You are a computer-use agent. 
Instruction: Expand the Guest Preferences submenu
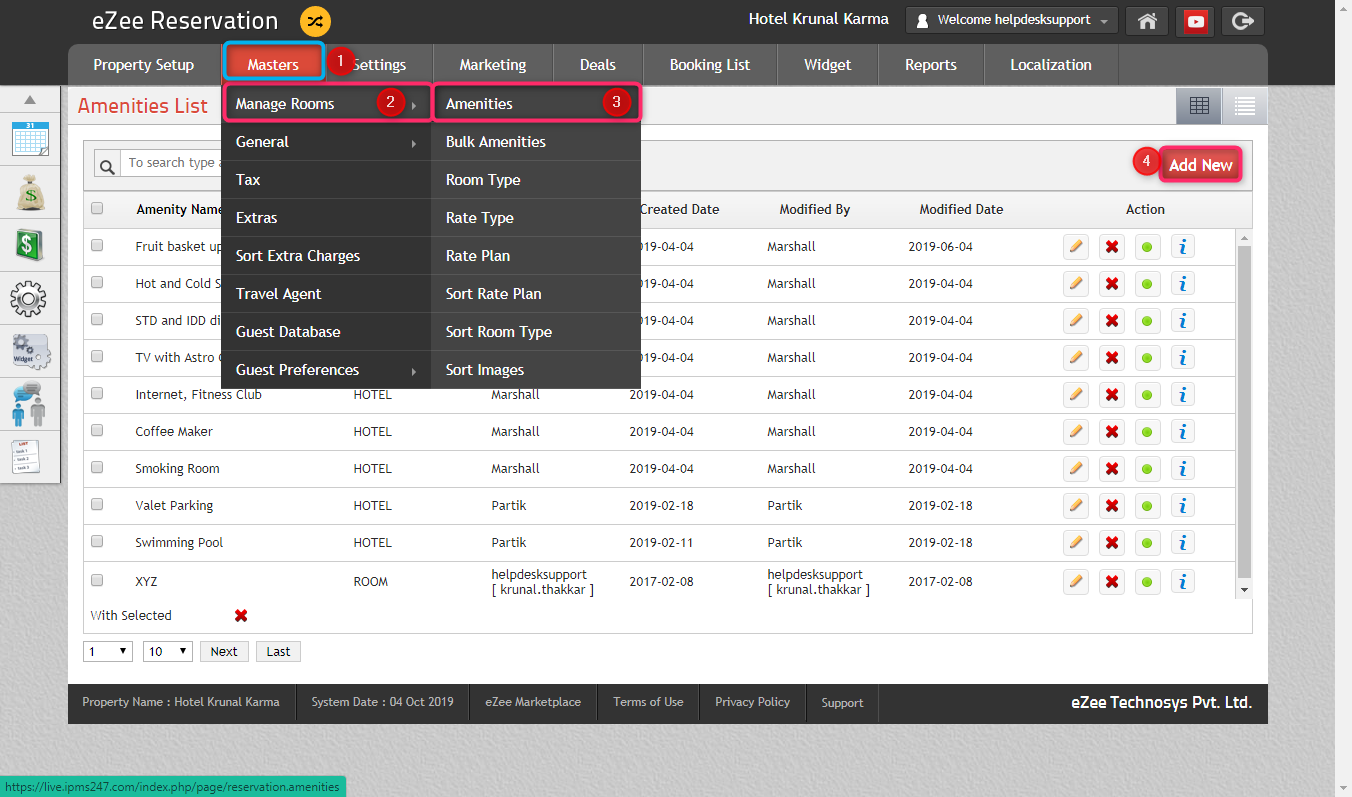(x=326, y=370)
